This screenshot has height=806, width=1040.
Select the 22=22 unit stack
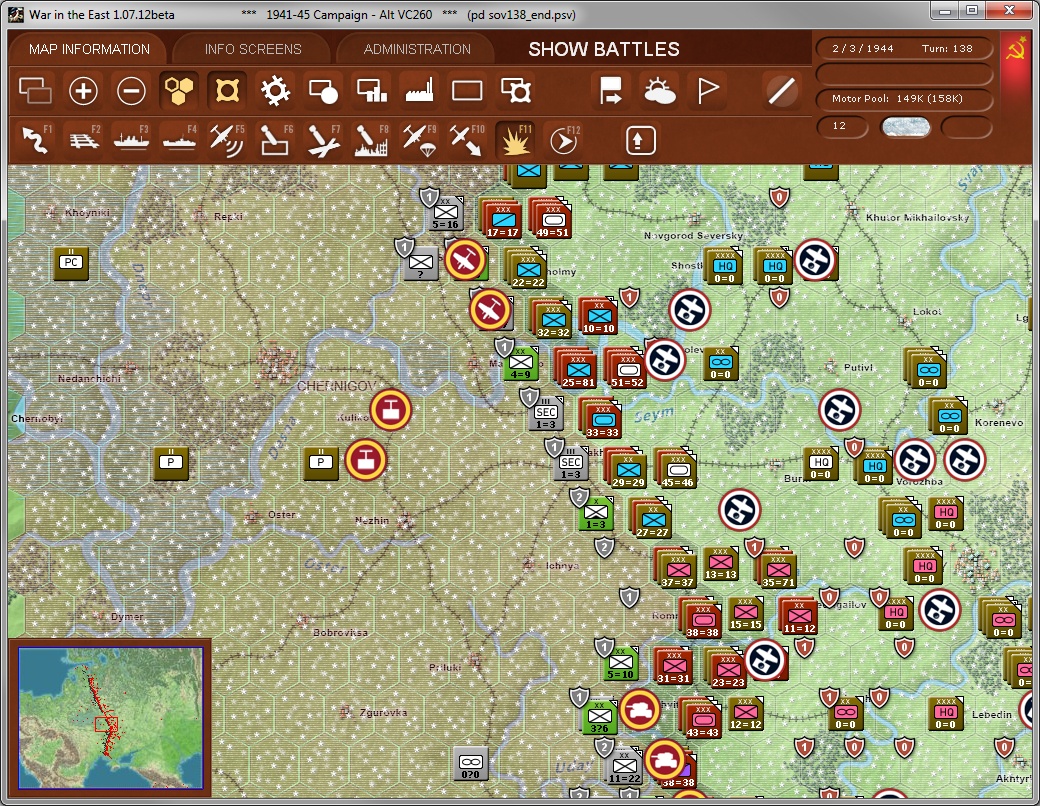pyautogui.click(x=527, y=268)
